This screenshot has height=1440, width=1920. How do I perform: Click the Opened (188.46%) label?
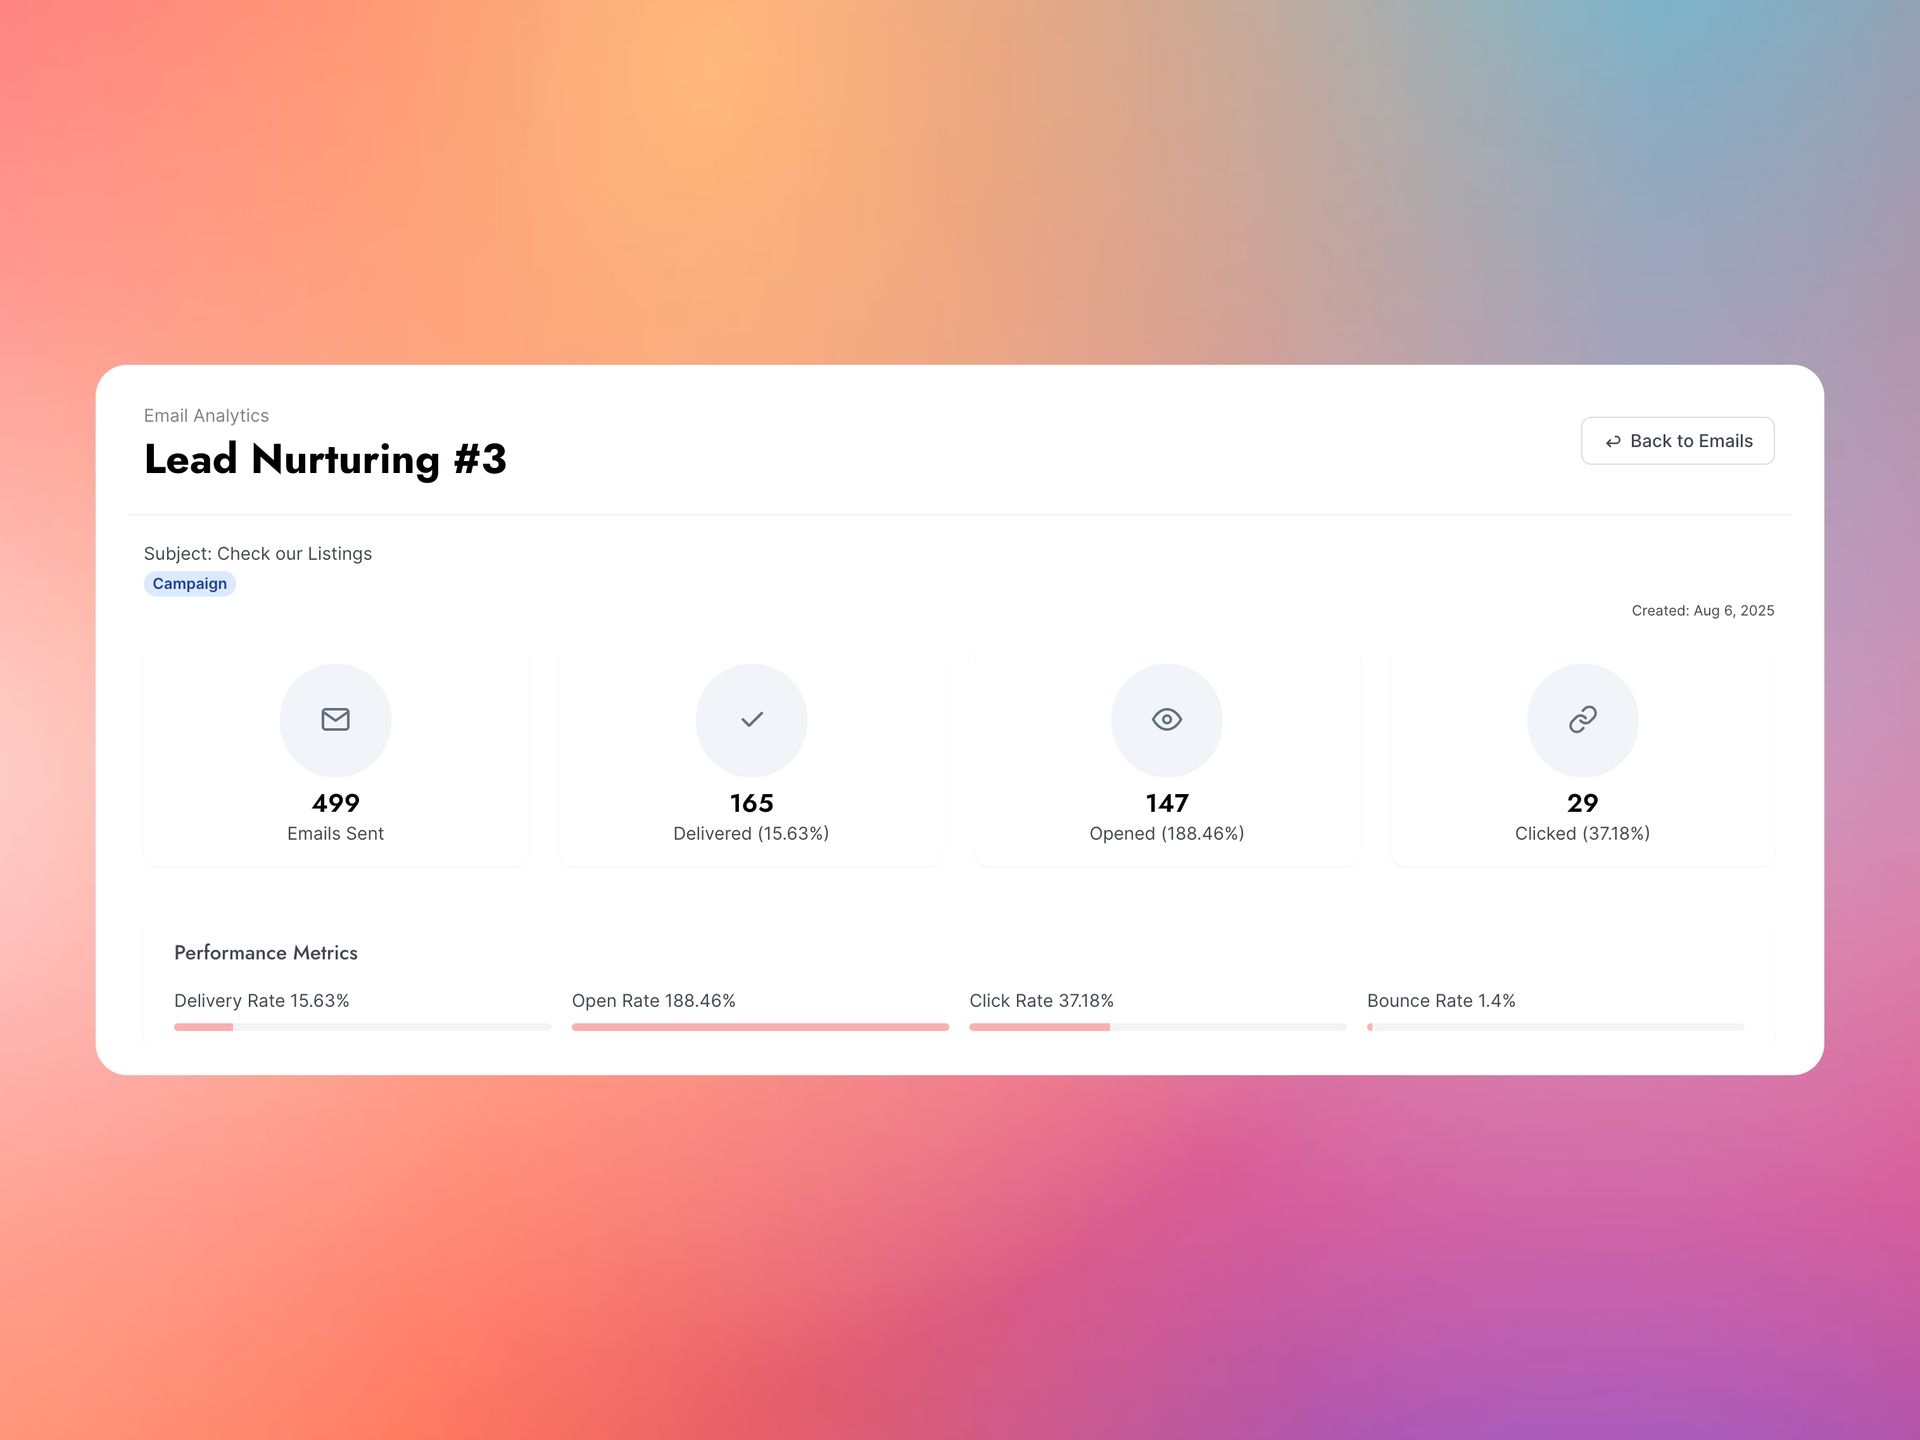point(1167,834)
